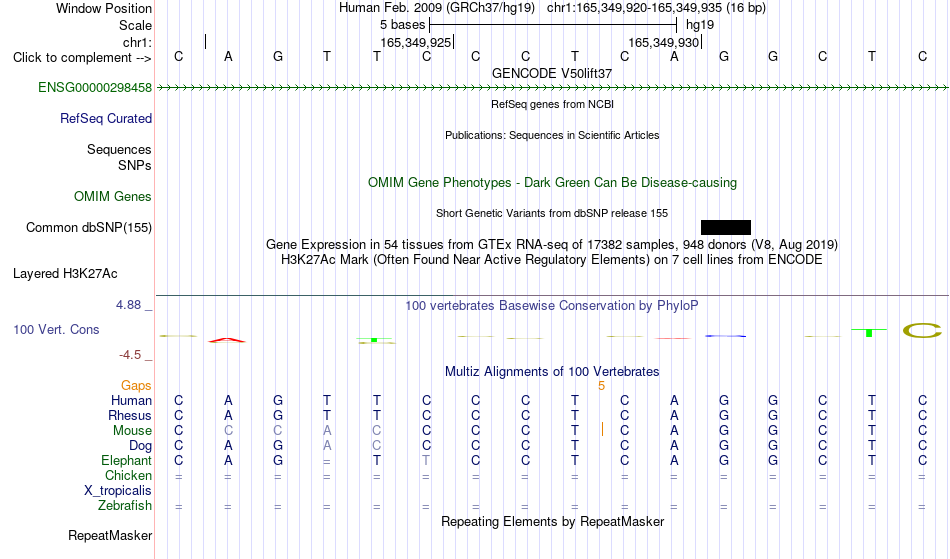Viewport: 950px width, 559px height.
Task: Click the large olive C logo in the conservation track
Action: pyautogui.click(x=922, y=330)
